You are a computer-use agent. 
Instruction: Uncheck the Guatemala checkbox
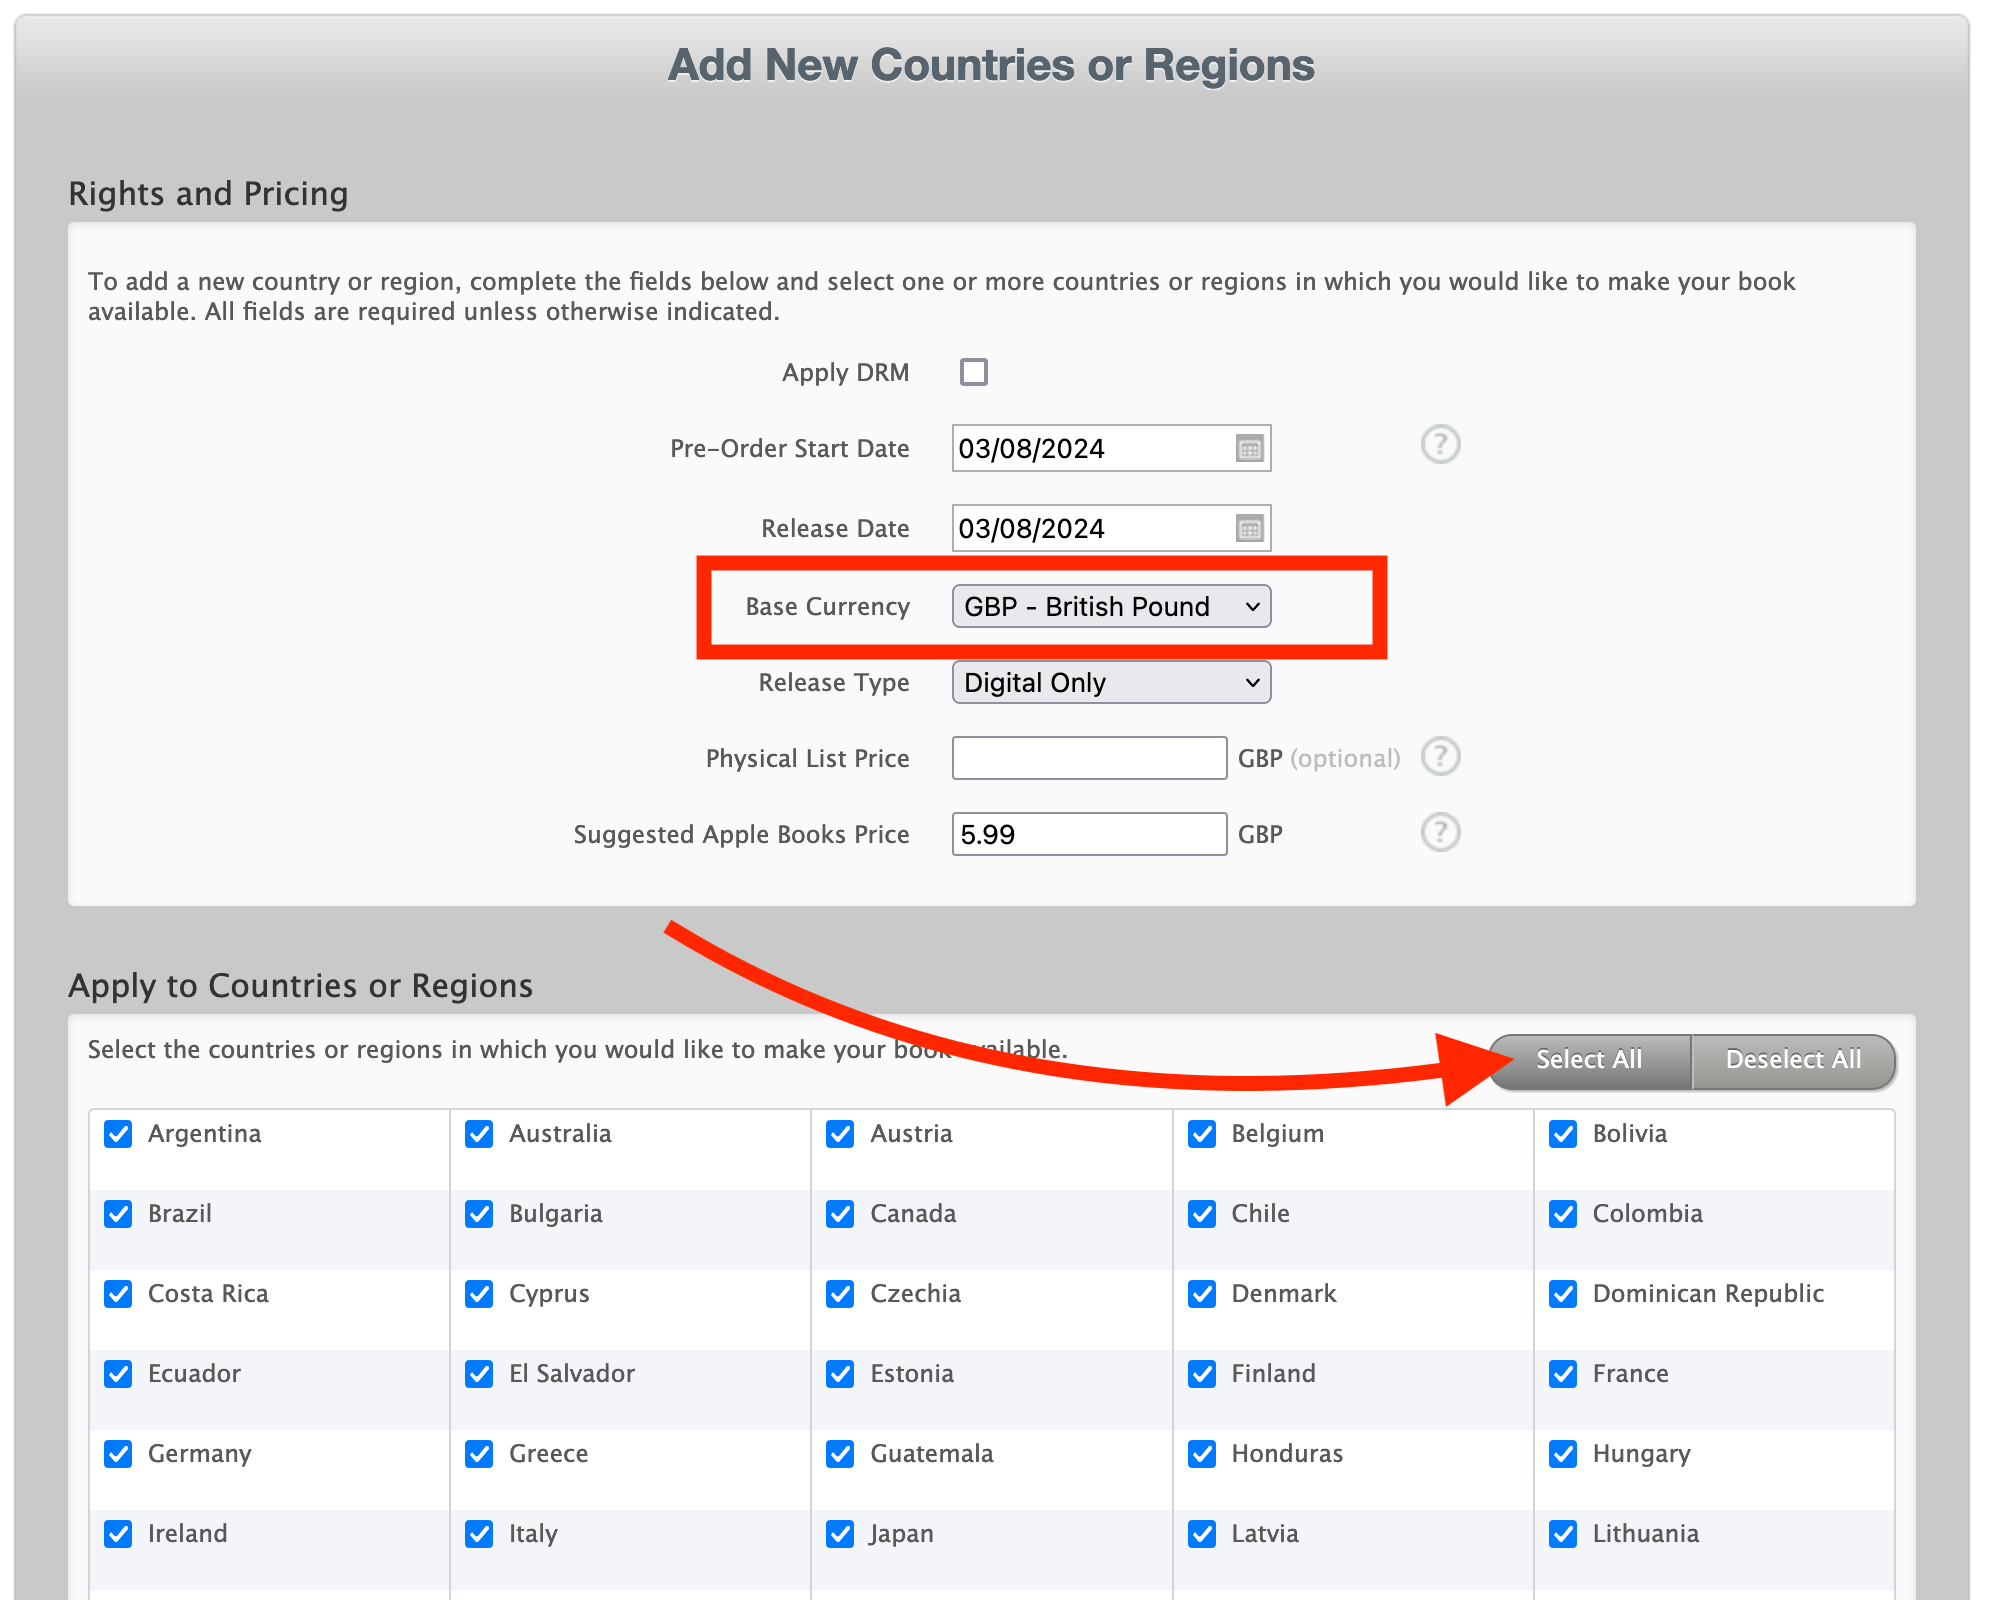(840, 1454)
